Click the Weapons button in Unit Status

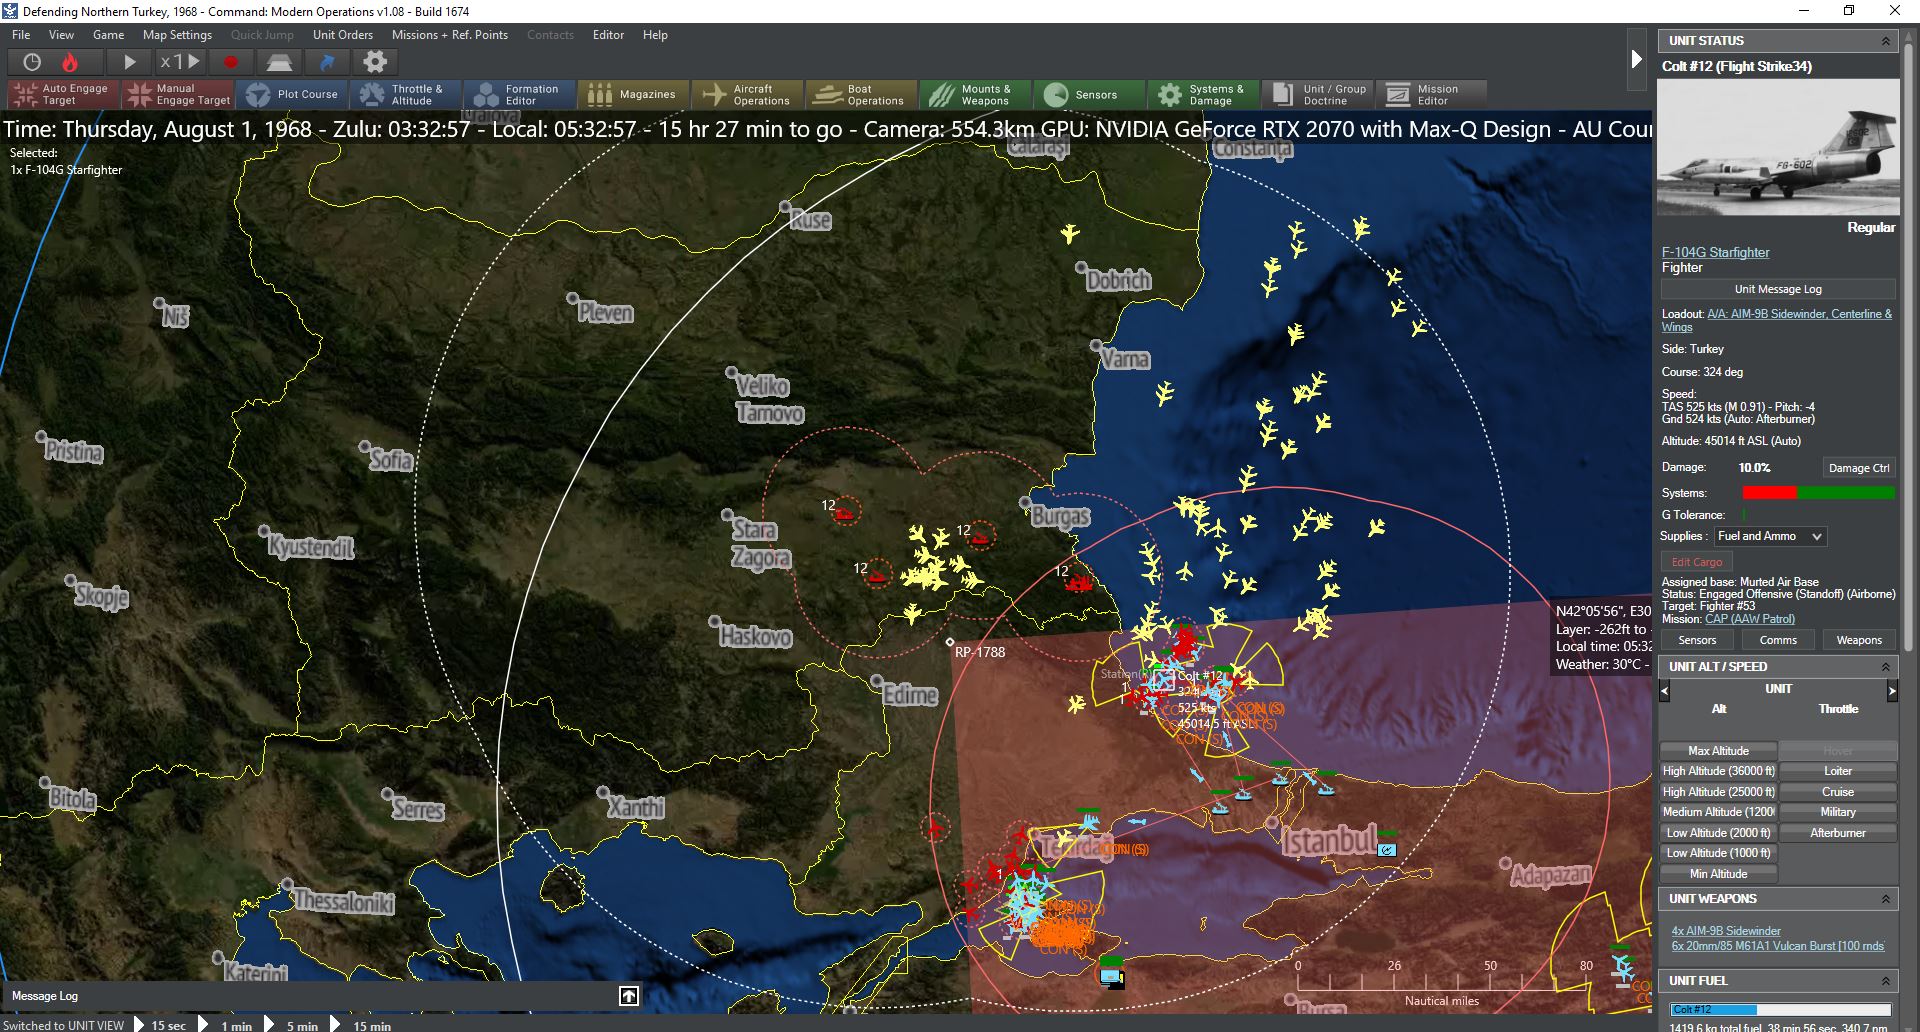click(x=1859, y=640)
